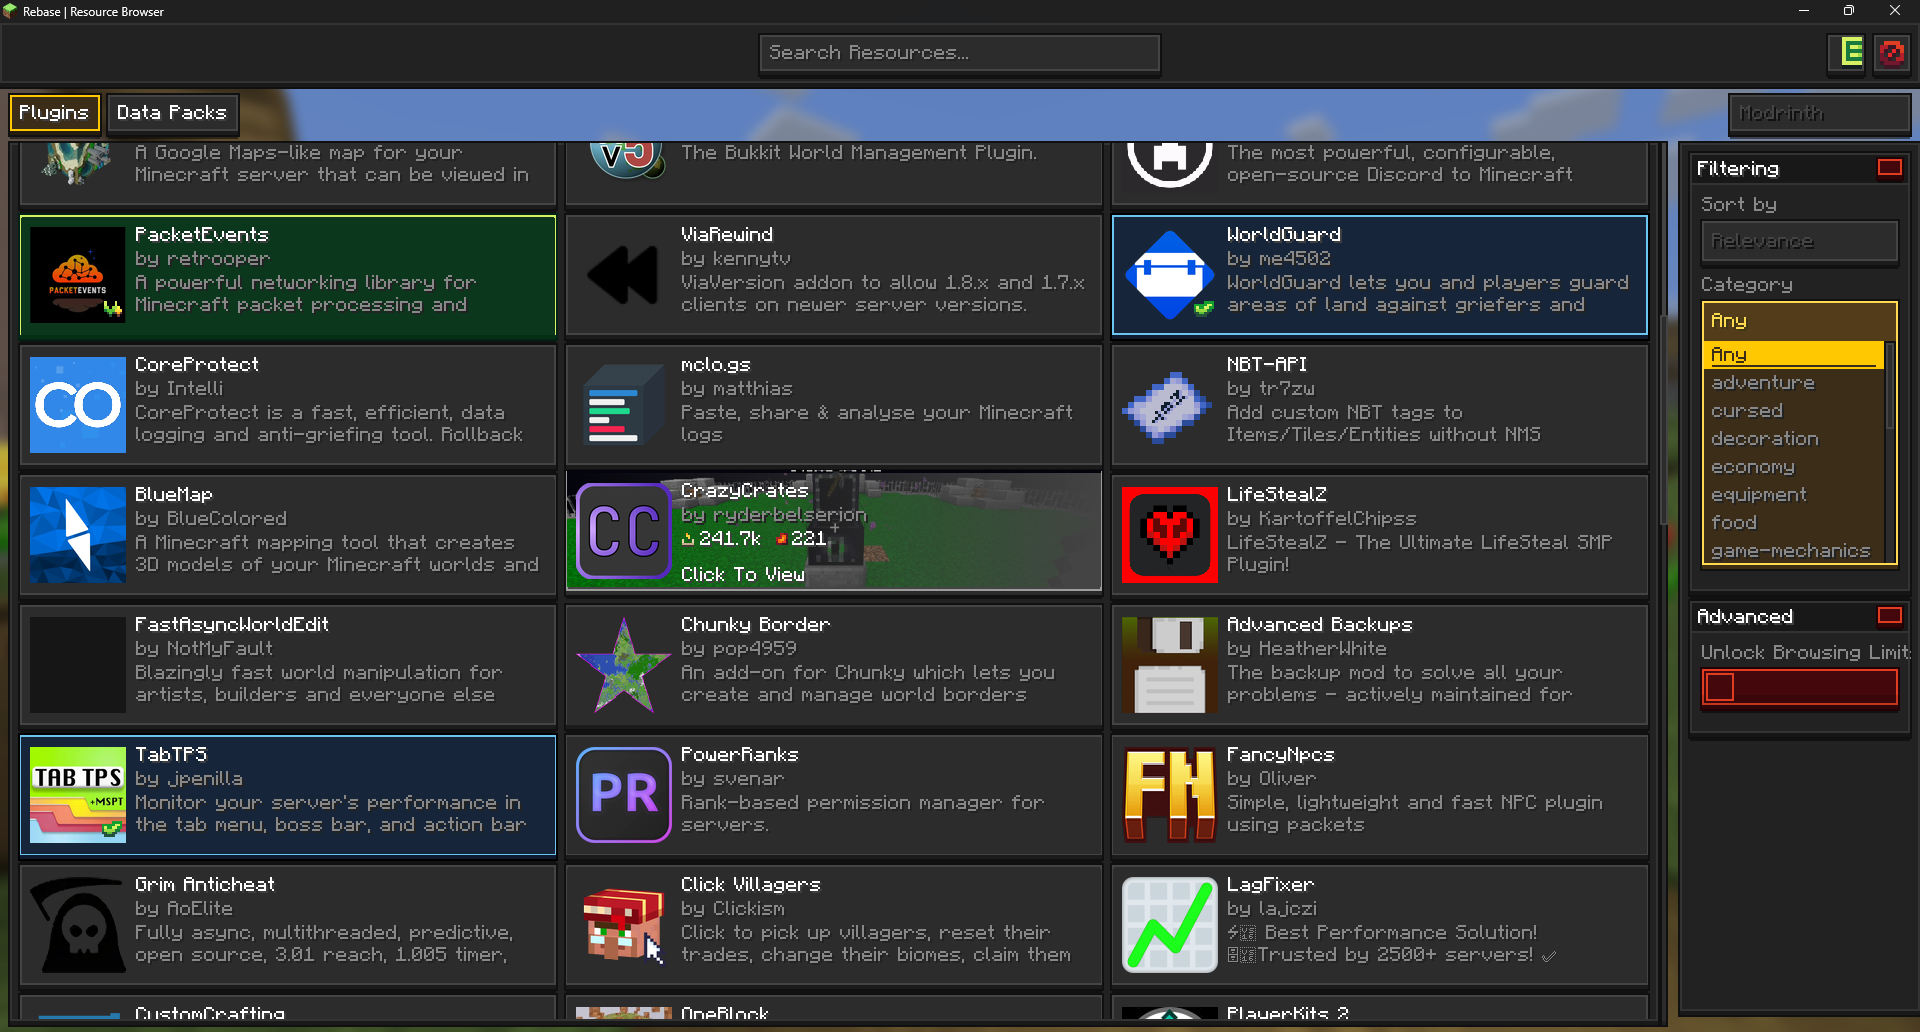Click the Chunky Border star icon
This screenshot has height=1032, width=1920.
(x=624, y=665)
